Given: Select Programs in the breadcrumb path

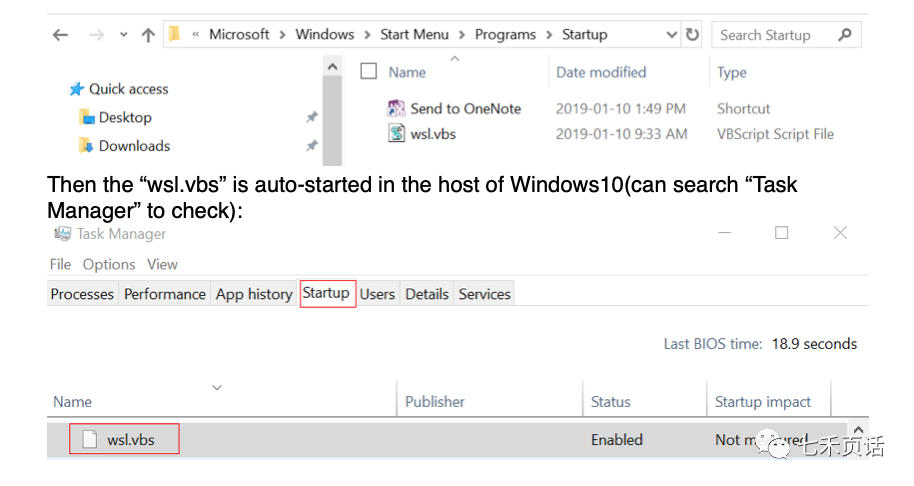Looking at the screenshot, I should coord(505,35).
